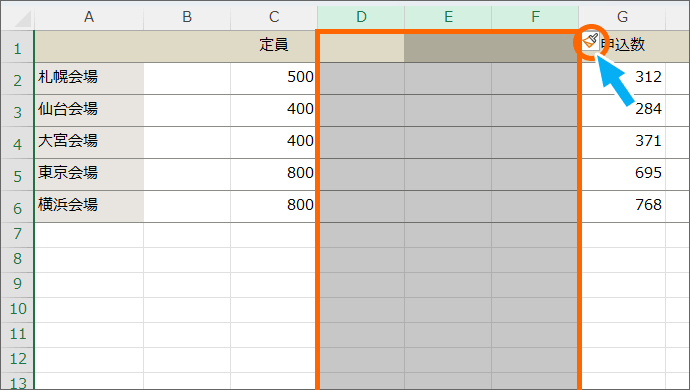Click cell containing 東京会場
690x390 pixels.
coord(89,174)
